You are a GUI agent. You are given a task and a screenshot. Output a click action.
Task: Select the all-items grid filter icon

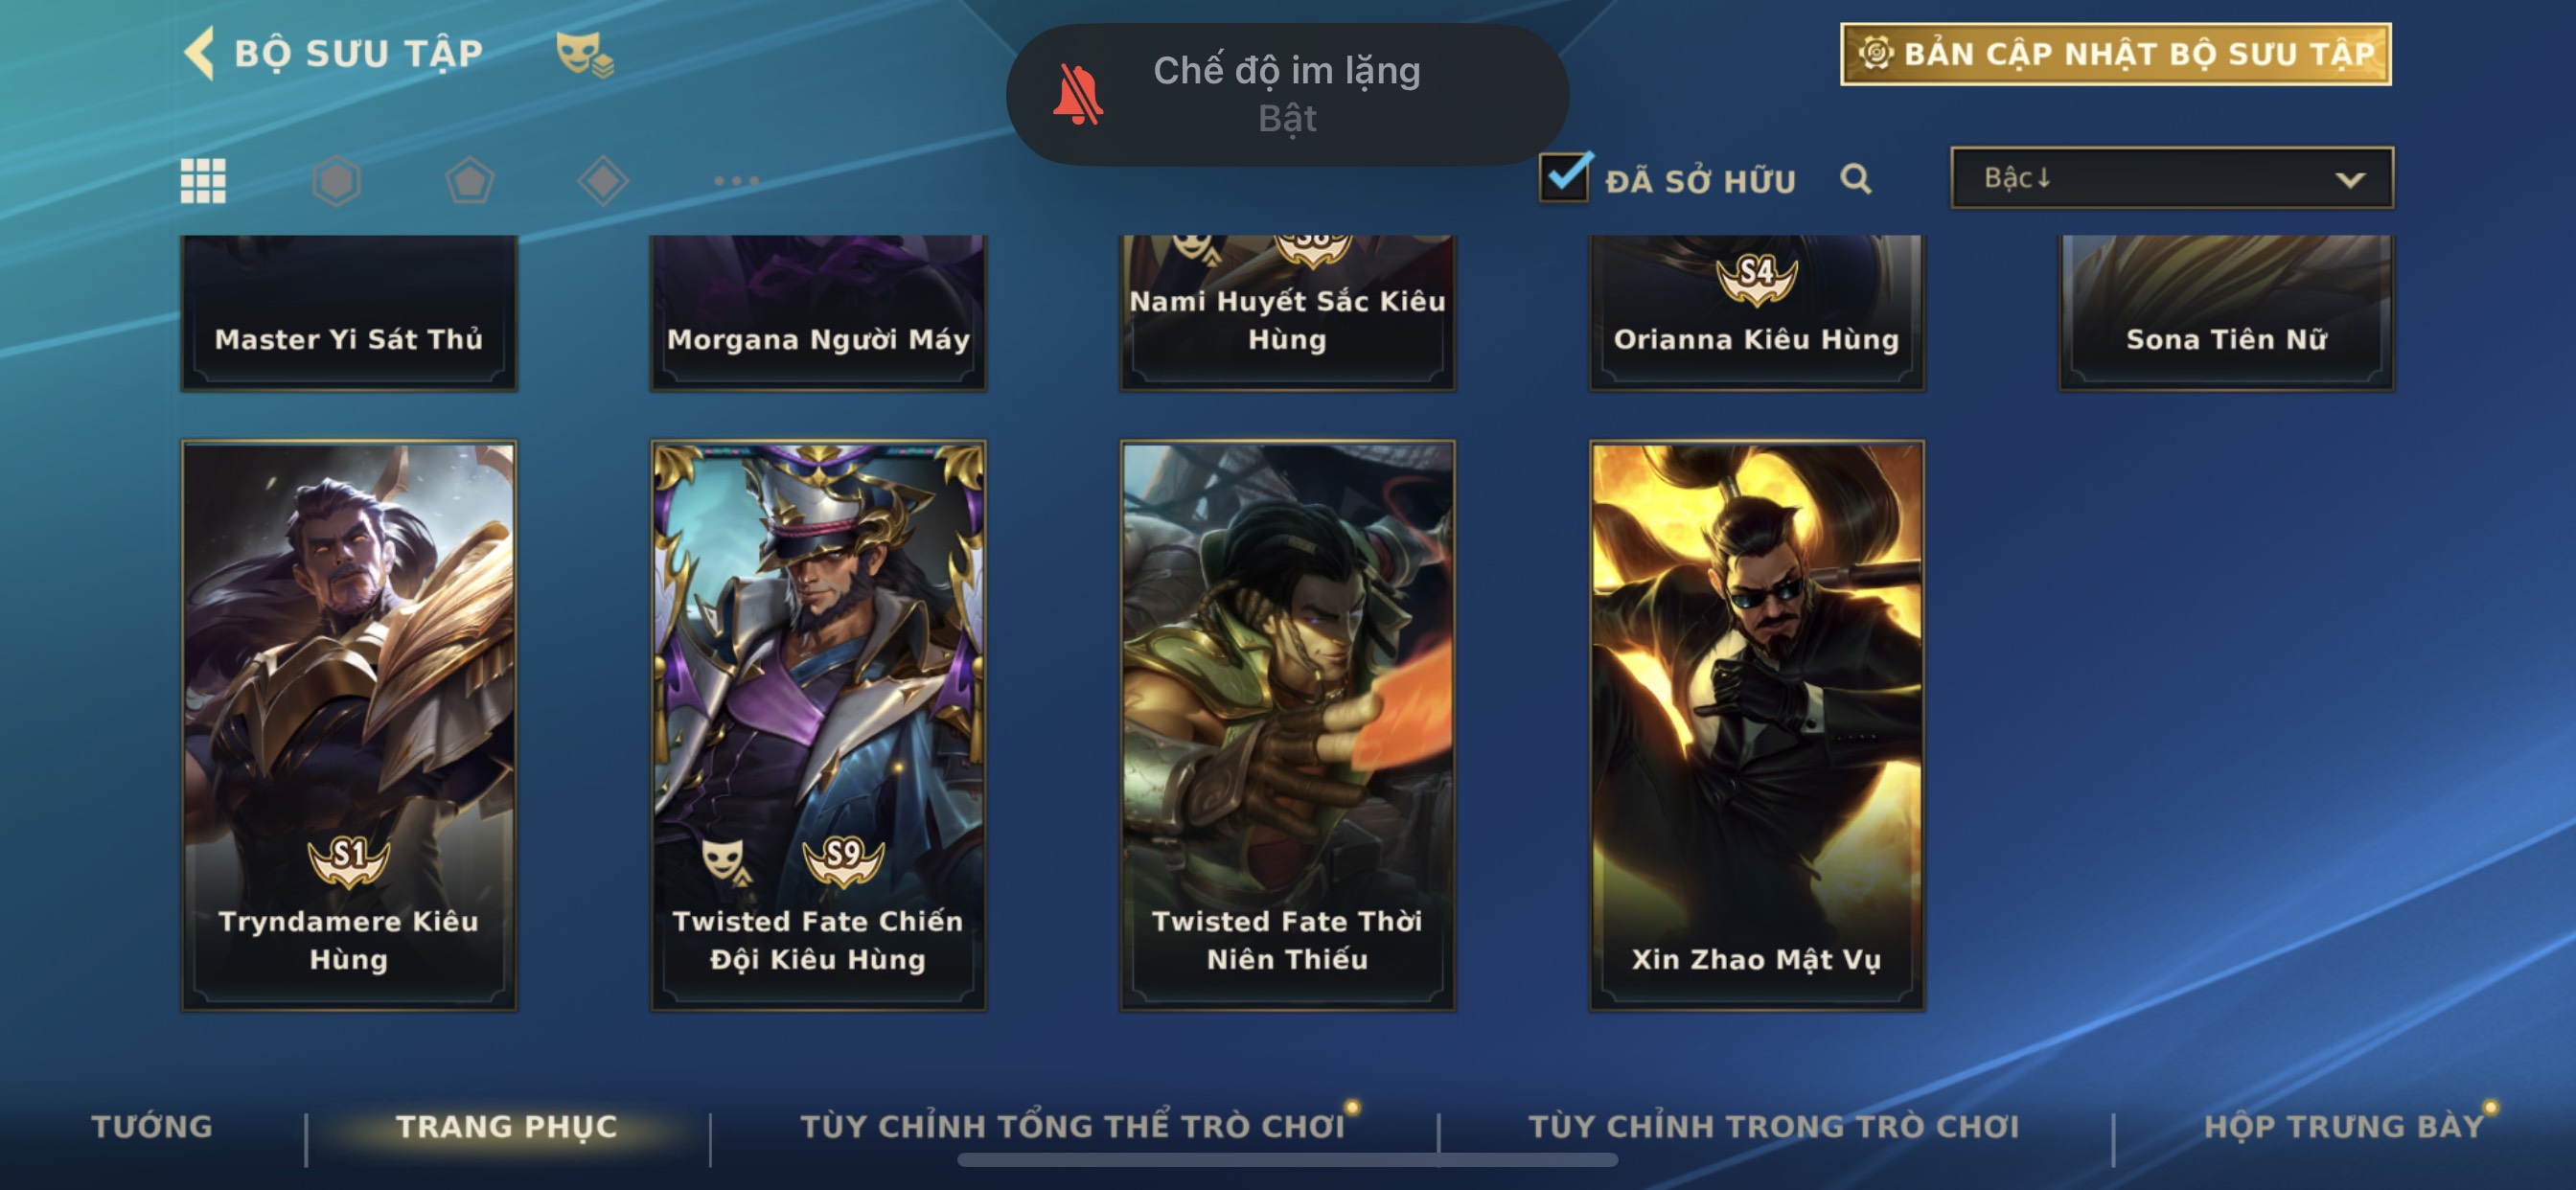coord(203,181)
